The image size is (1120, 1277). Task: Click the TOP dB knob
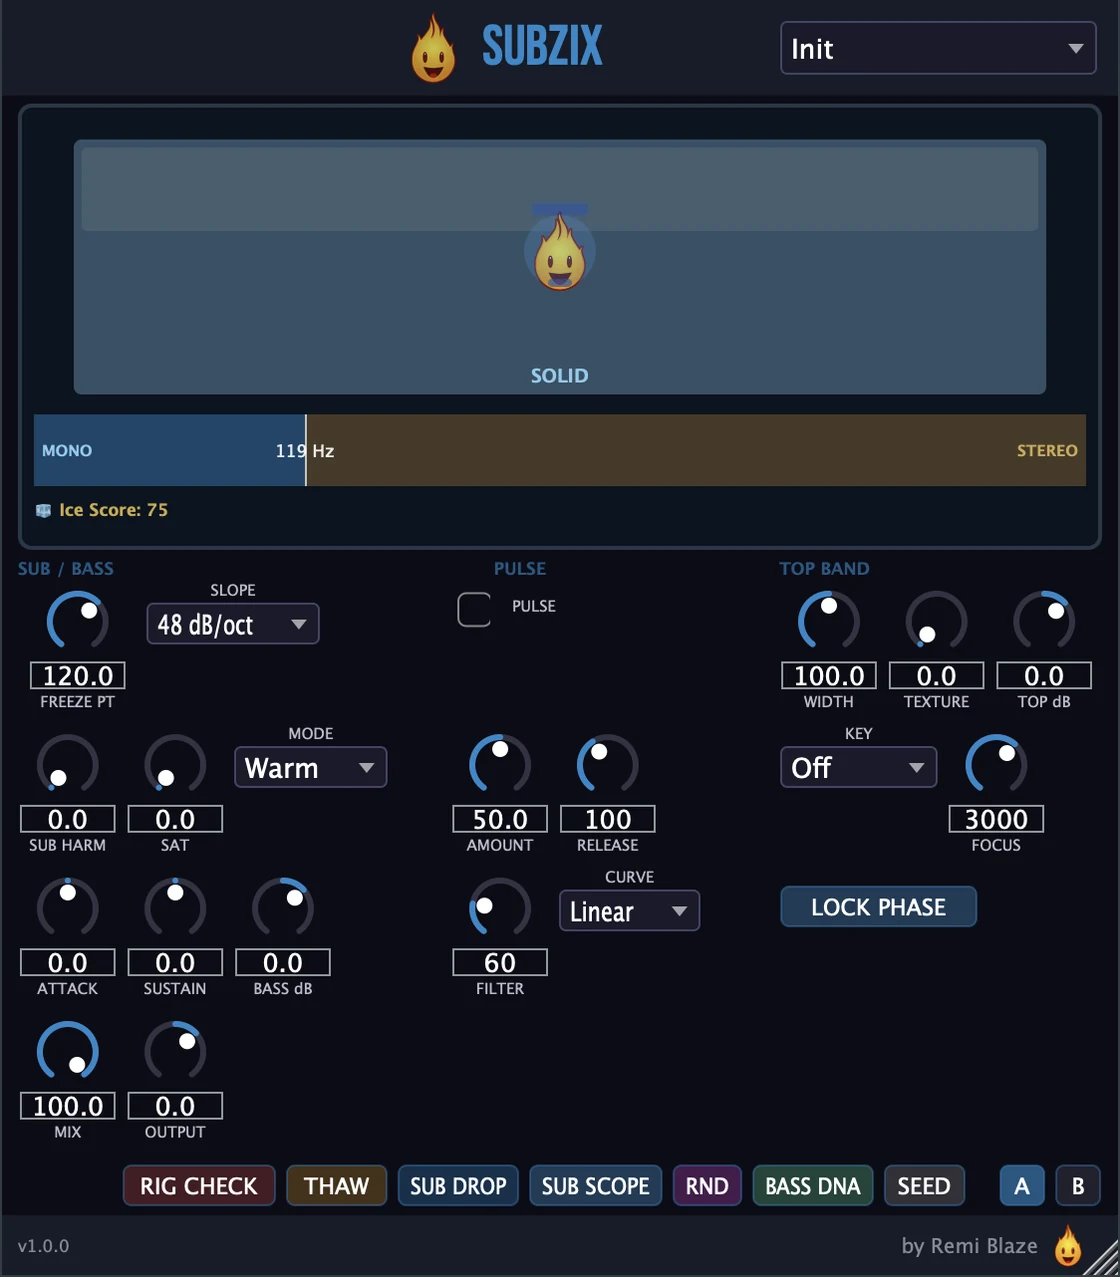tap(1044, 621)
